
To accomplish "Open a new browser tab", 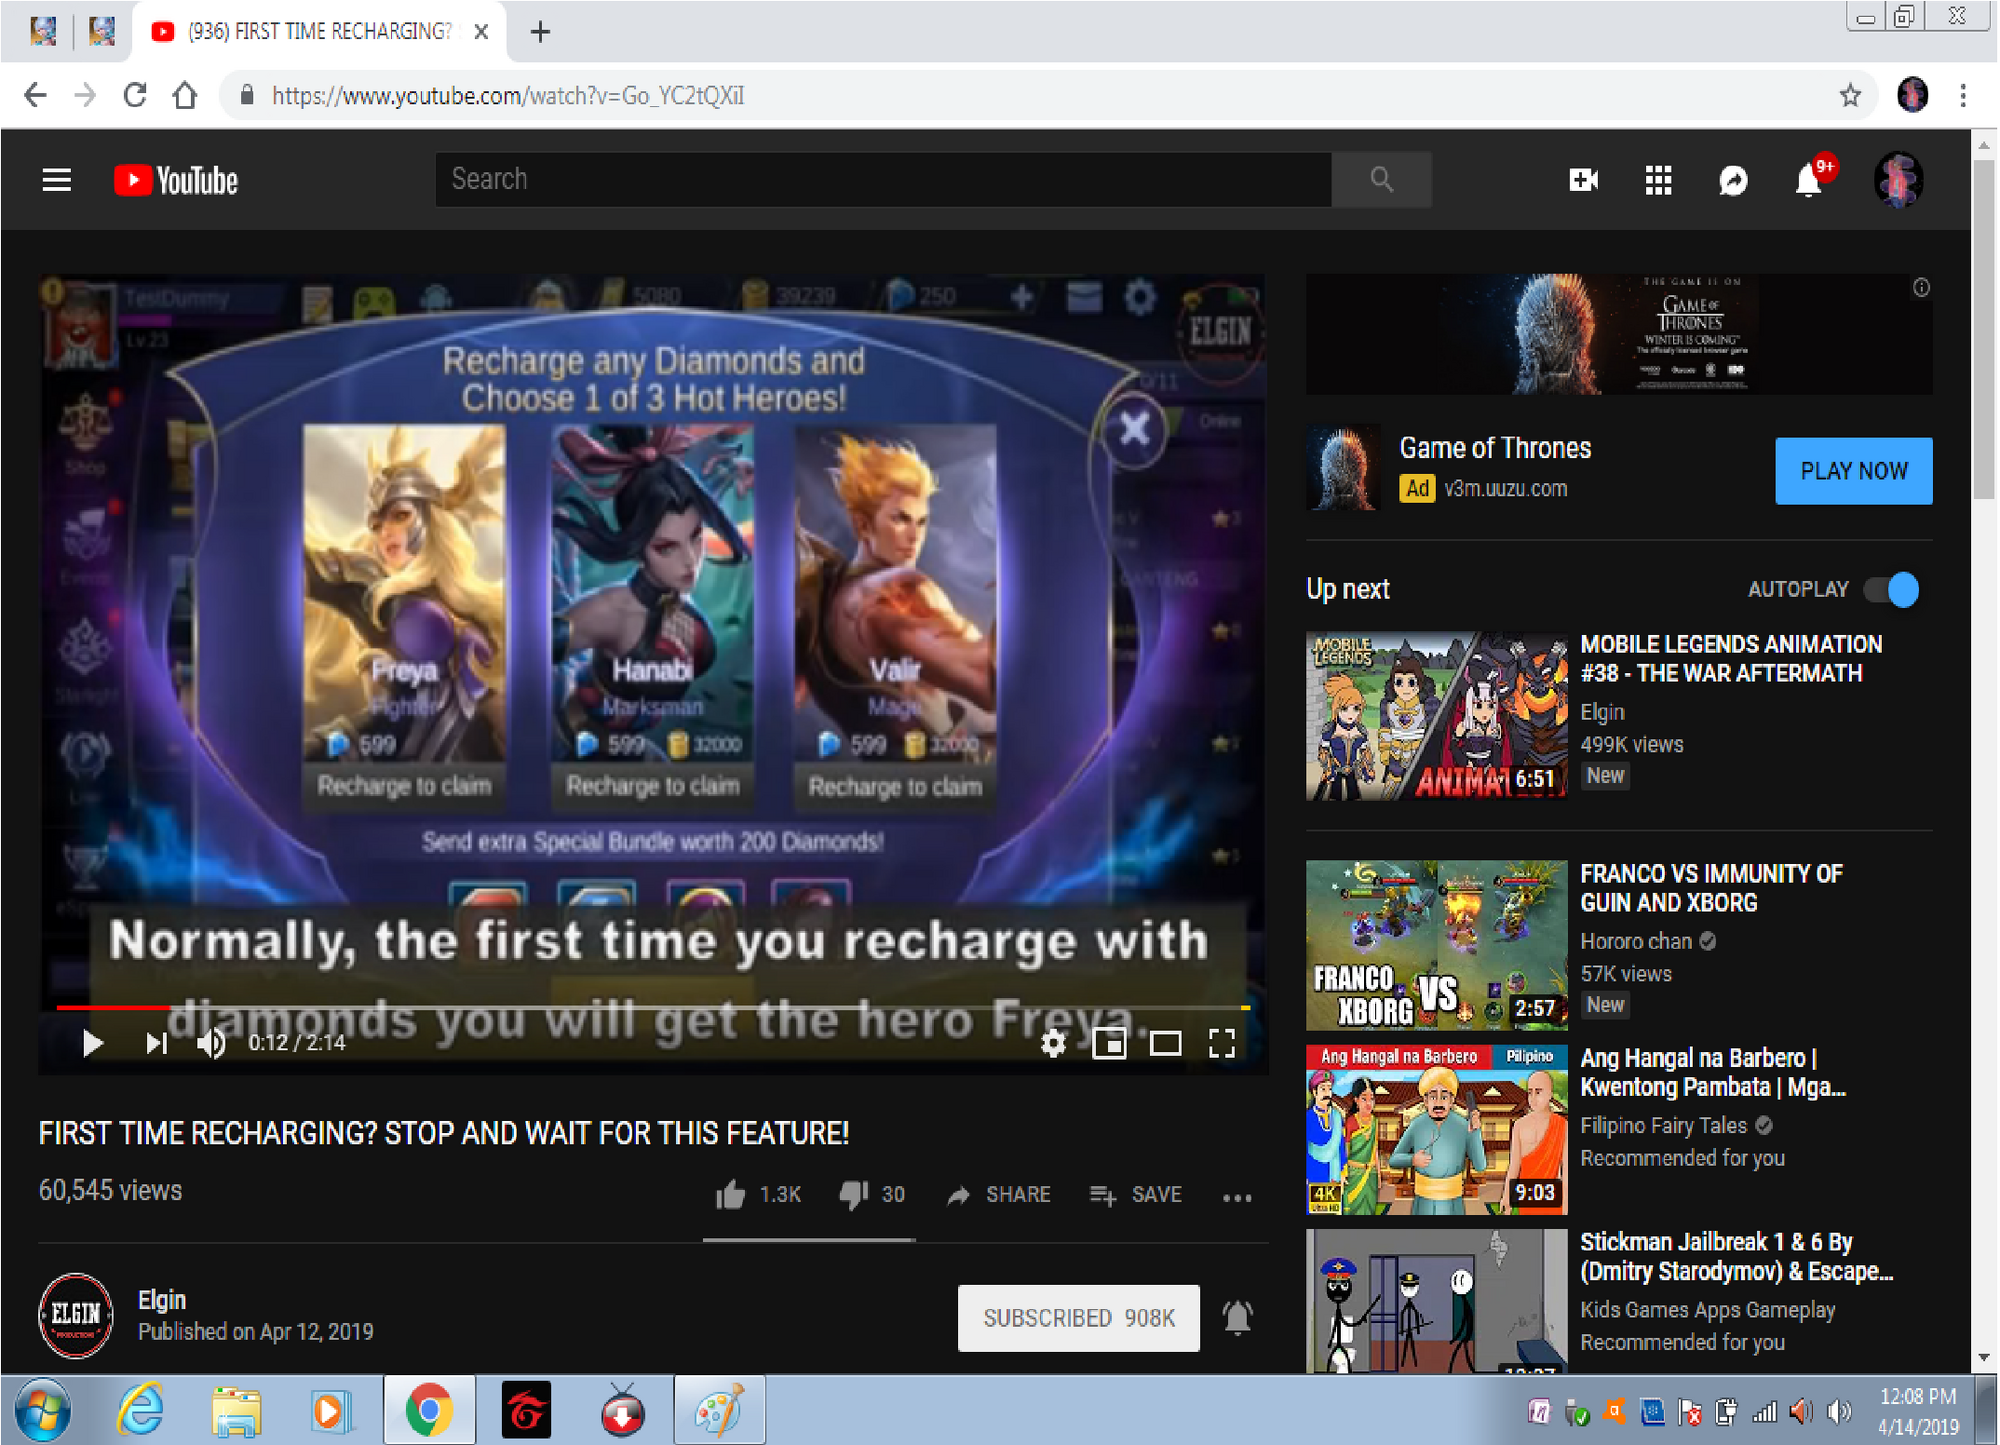I will point(540,32).
